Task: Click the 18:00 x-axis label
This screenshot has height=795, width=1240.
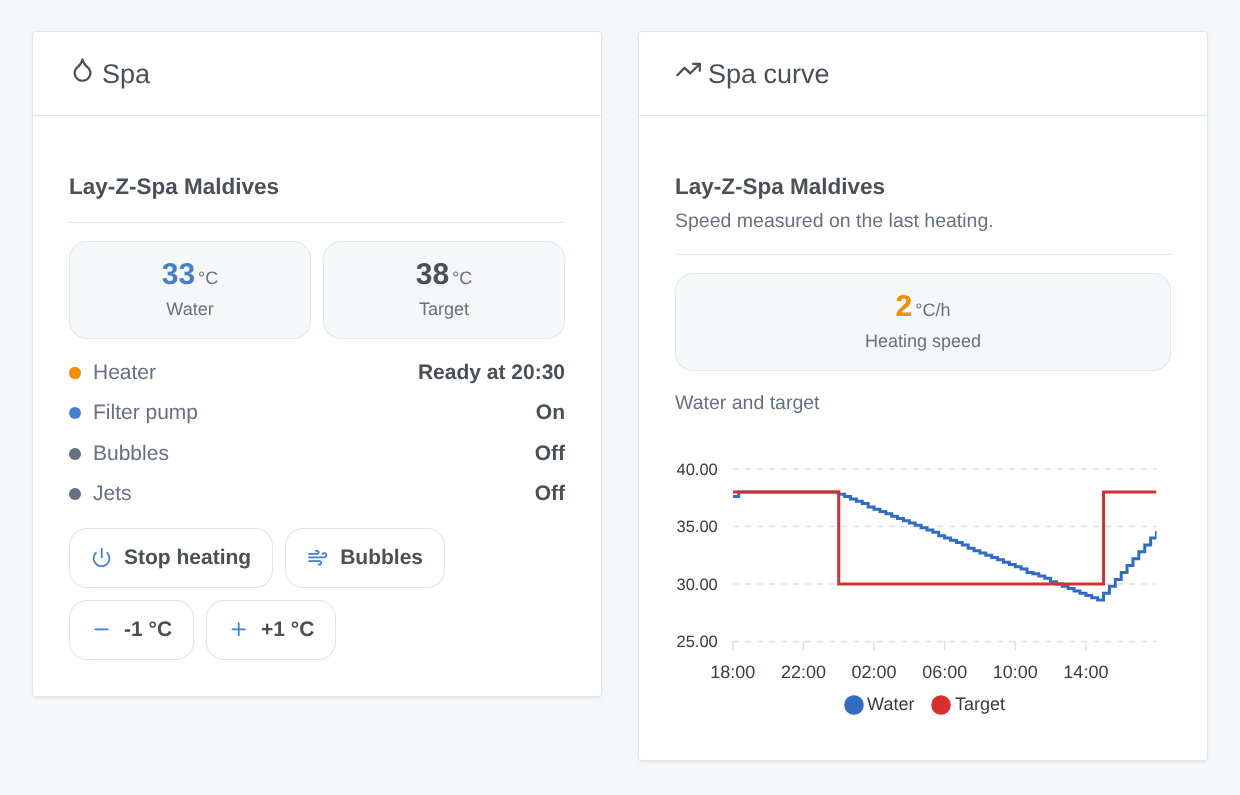Action: 733,672
